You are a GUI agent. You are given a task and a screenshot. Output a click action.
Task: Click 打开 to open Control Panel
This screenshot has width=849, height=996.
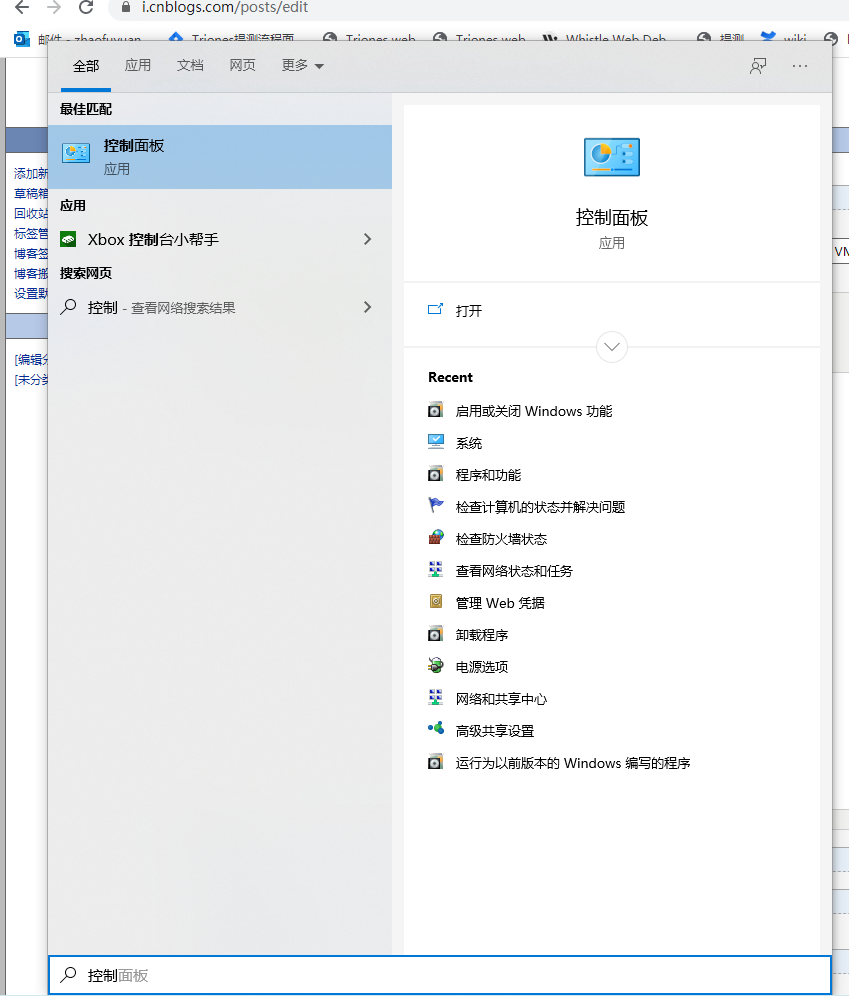[x=469, y=311]
